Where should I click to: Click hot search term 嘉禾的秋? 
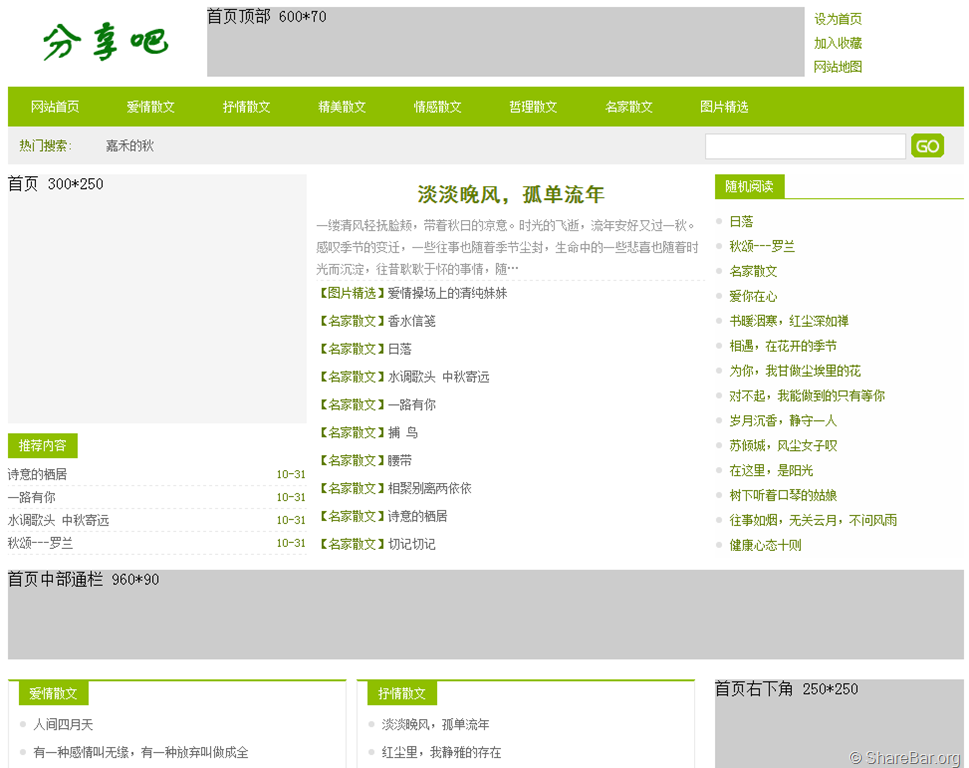click(130, 146)
